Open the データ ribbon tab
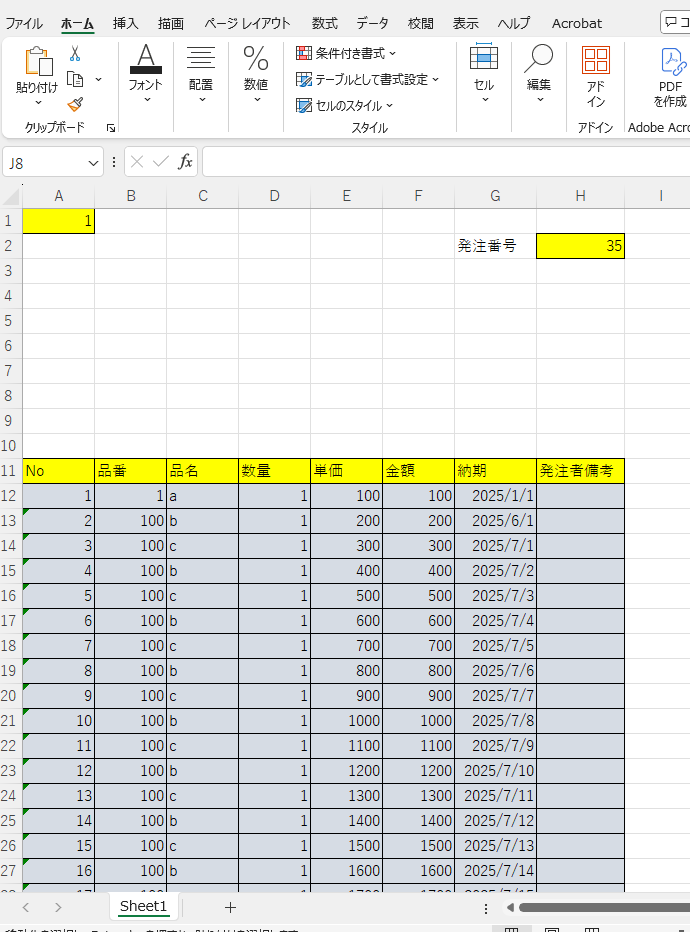690x932 pixels. (372, 23)
